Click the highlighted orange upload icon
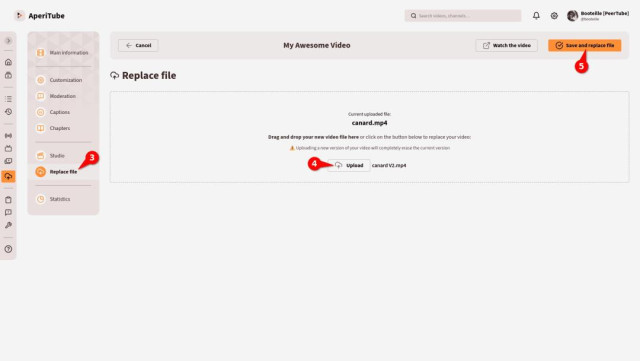 [8, 176]
